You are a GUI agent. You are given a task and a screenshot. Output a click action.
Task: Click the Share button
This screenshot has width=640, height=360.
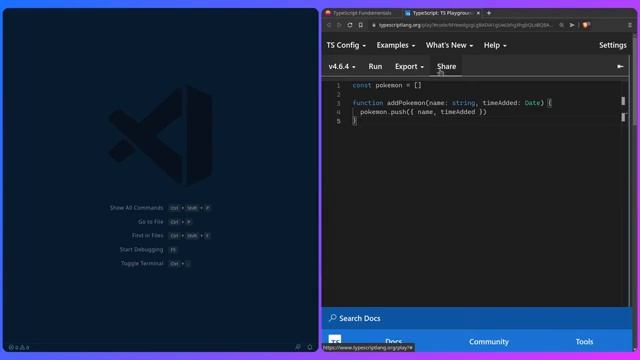447,67
